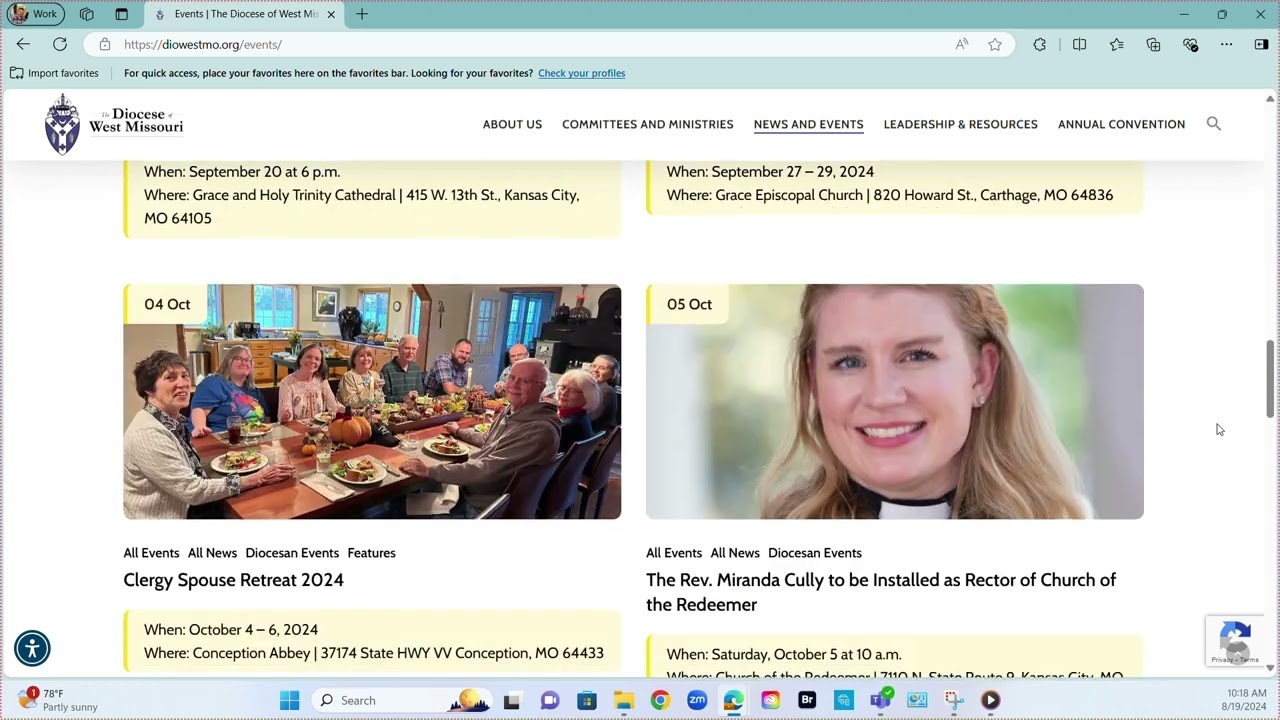Go to Diocese of West Missouri logo home

pos(114,124)
